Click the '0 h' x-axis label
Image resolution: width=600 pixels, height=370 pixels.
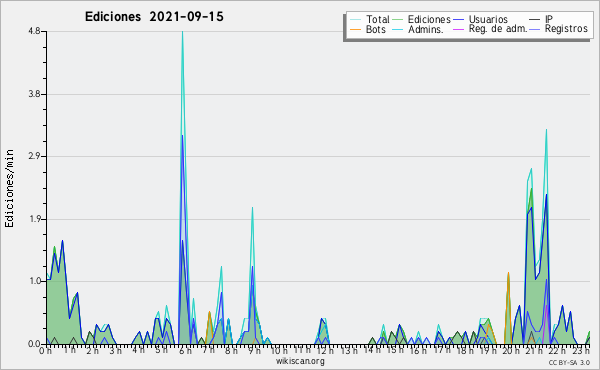point(46,350)
